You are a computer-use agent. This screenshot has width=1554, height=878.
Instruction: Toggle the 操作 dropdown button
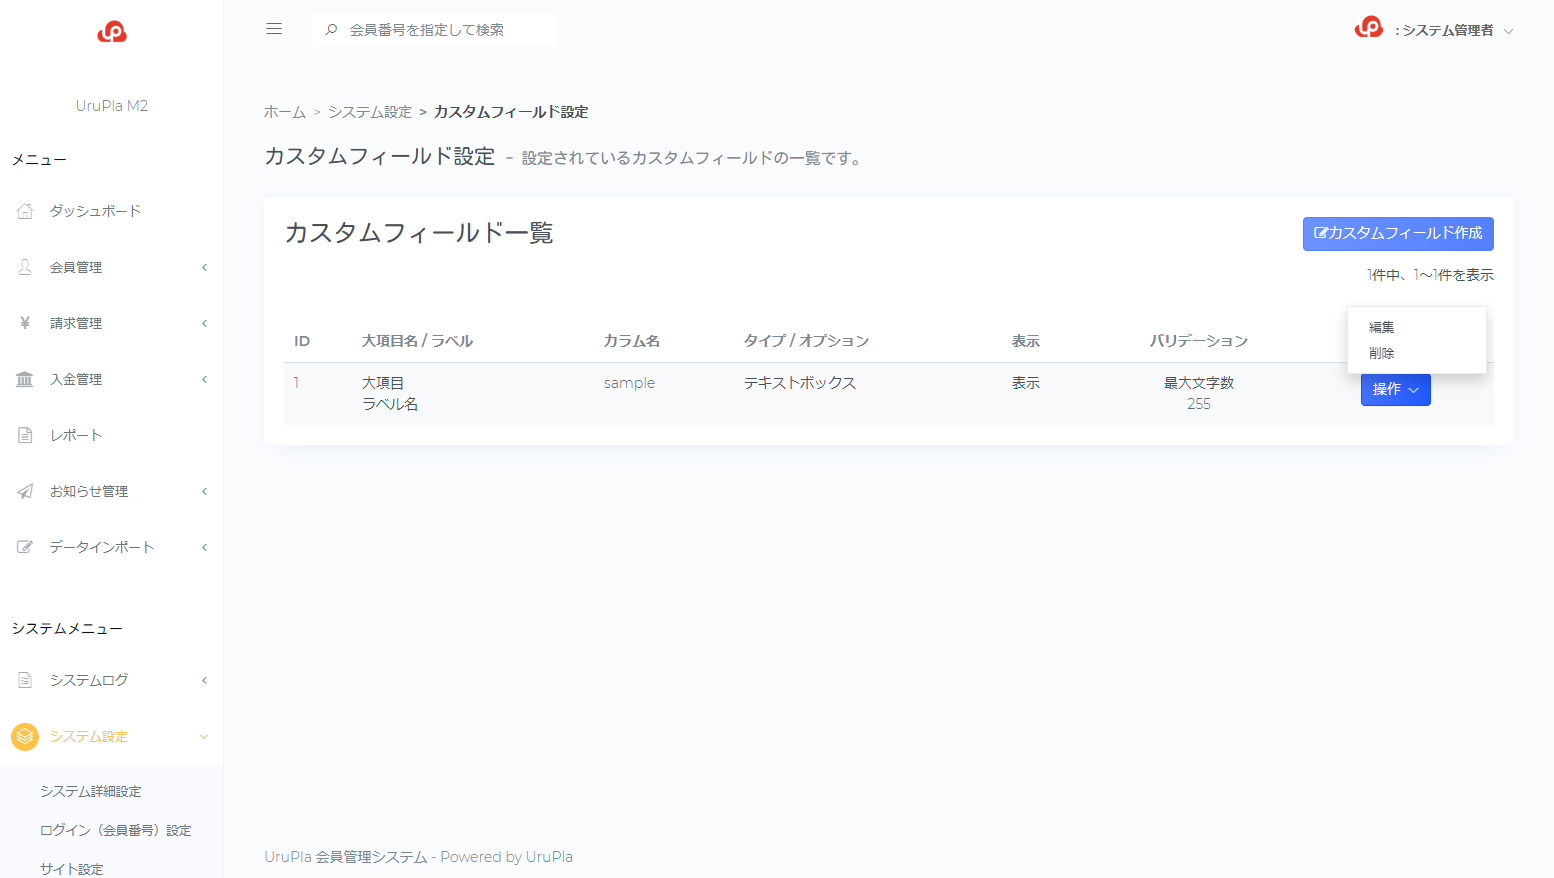tap(1395, 389)
